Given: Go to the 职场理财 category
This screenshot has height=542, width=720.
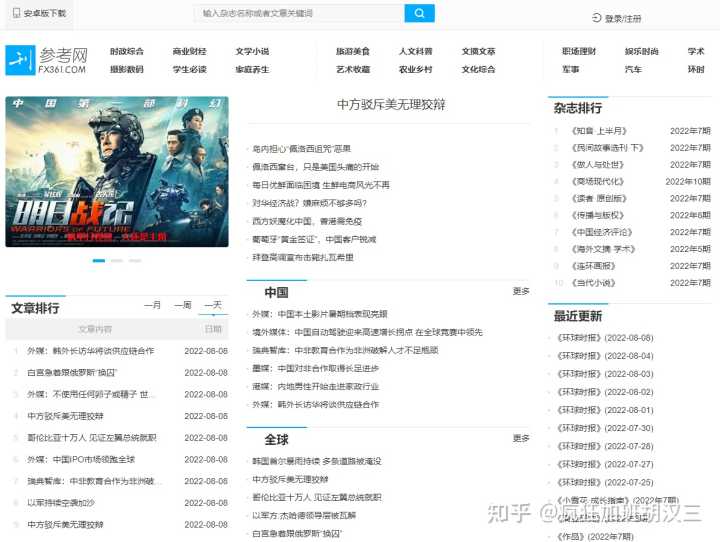Looking at the screenshot, I should (x=579, y=51).
